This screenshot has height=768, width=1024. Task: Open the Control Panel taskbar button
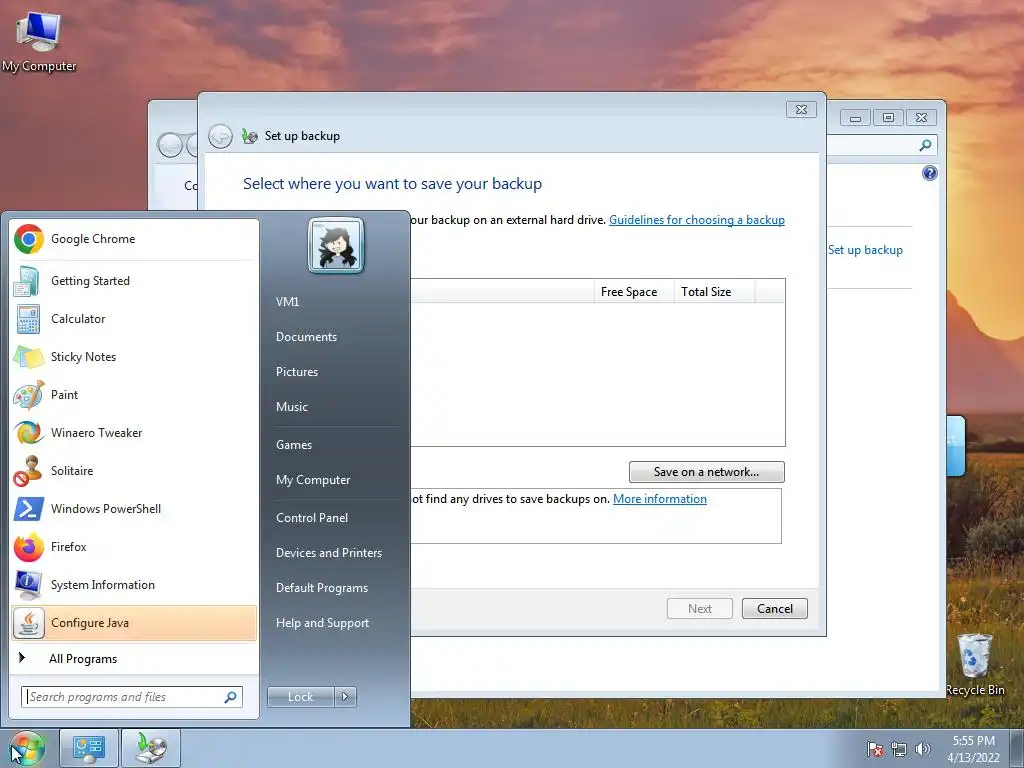pyautogui.click(x=89, y=748)
